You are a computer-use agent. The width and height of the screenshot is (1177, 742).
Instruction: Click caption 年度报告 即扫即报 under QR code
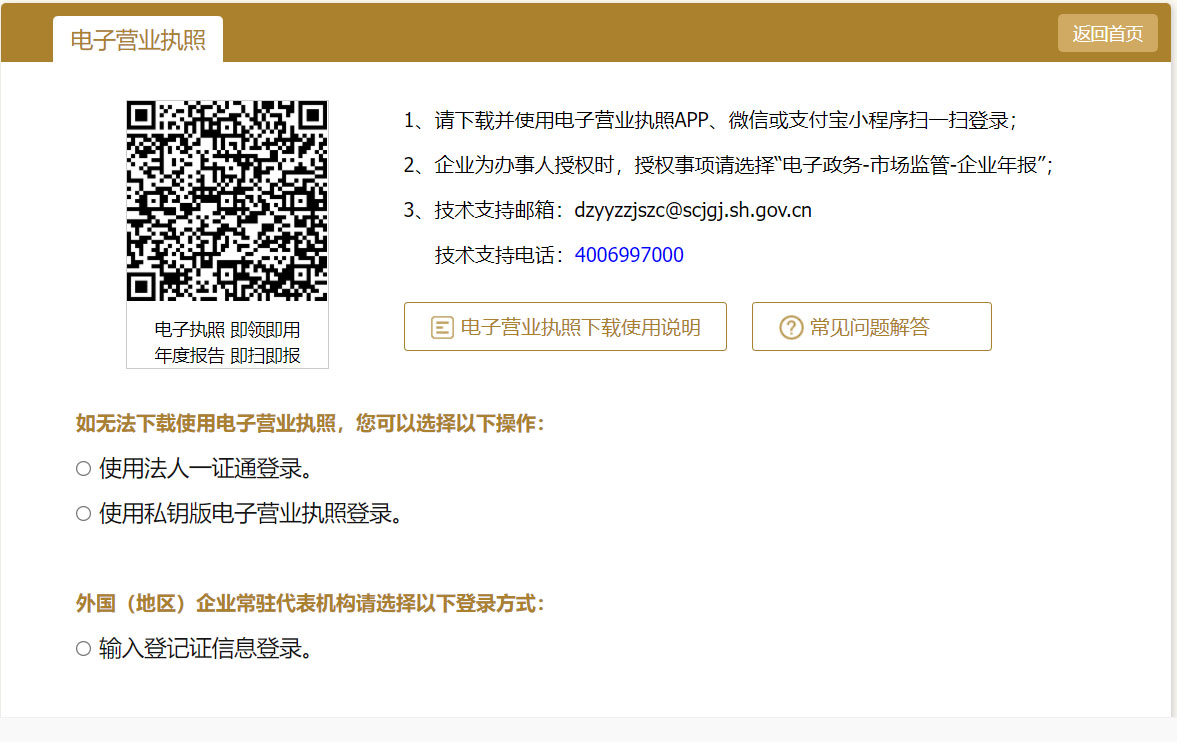tap(227, 355)
